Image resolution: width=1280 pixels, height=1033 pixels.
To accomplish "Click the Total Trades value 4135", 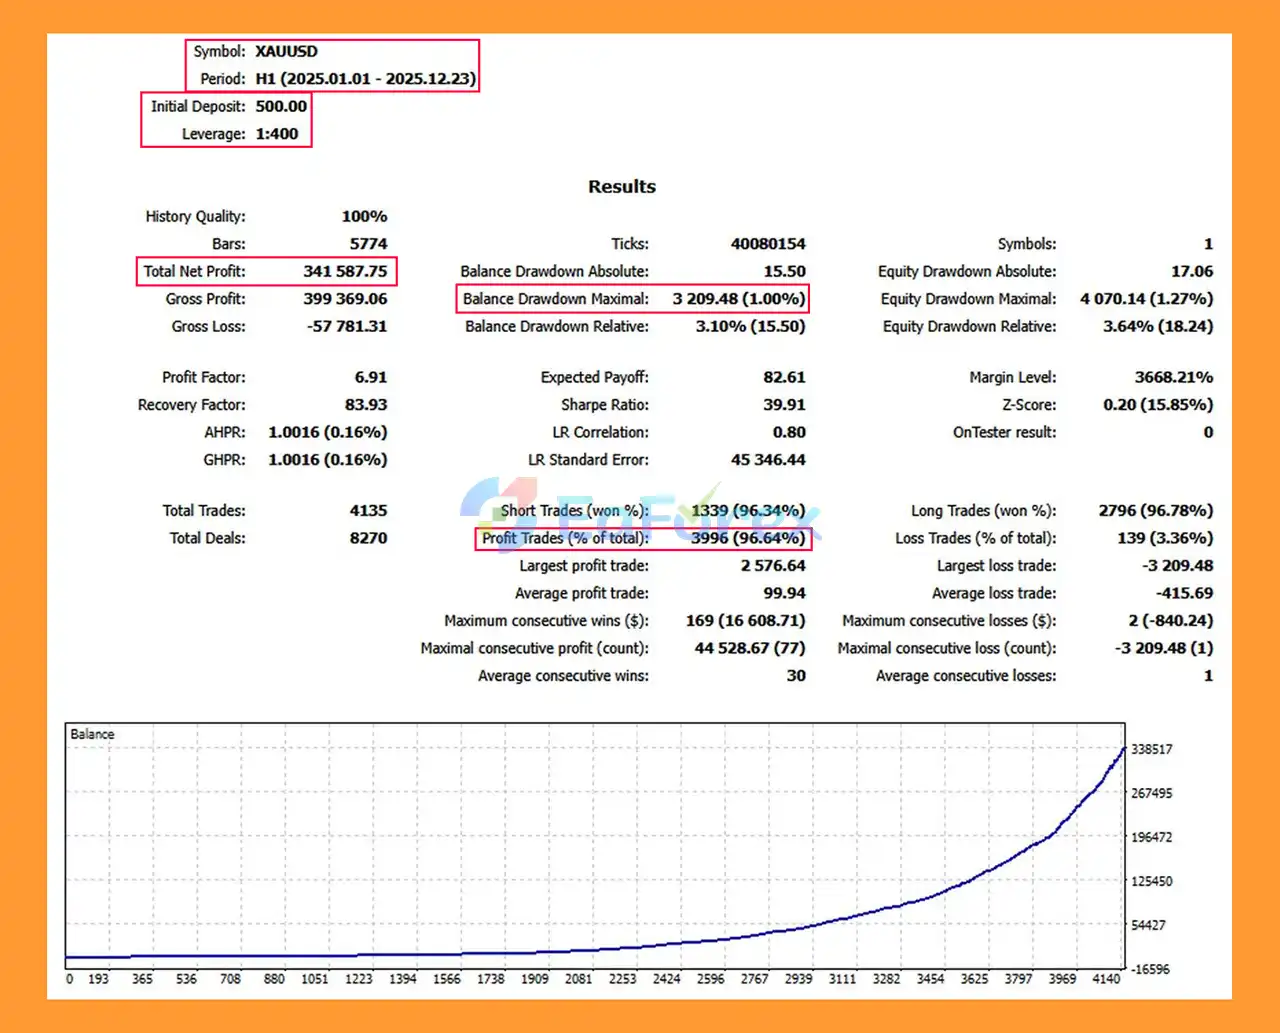I will [368, 511].
